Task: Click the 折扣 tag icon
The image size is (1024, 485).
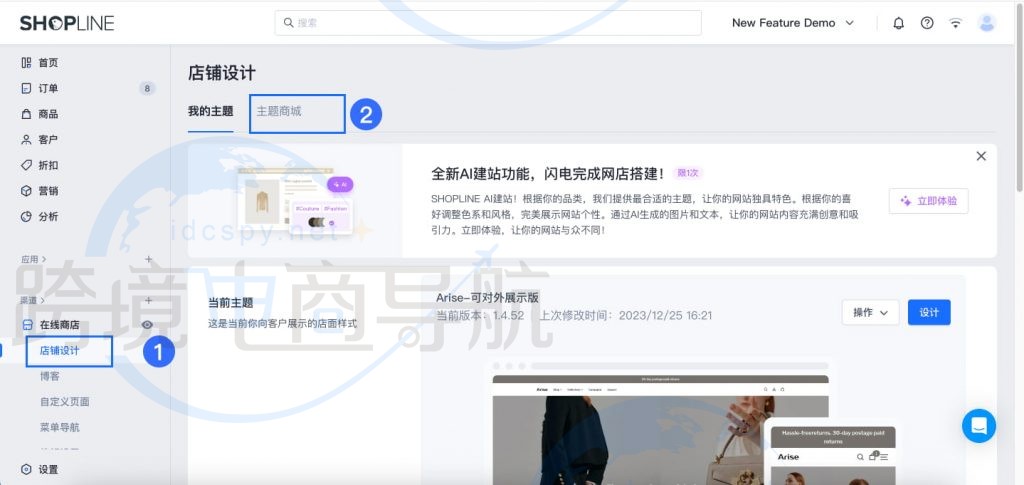Action: (26, 165)
